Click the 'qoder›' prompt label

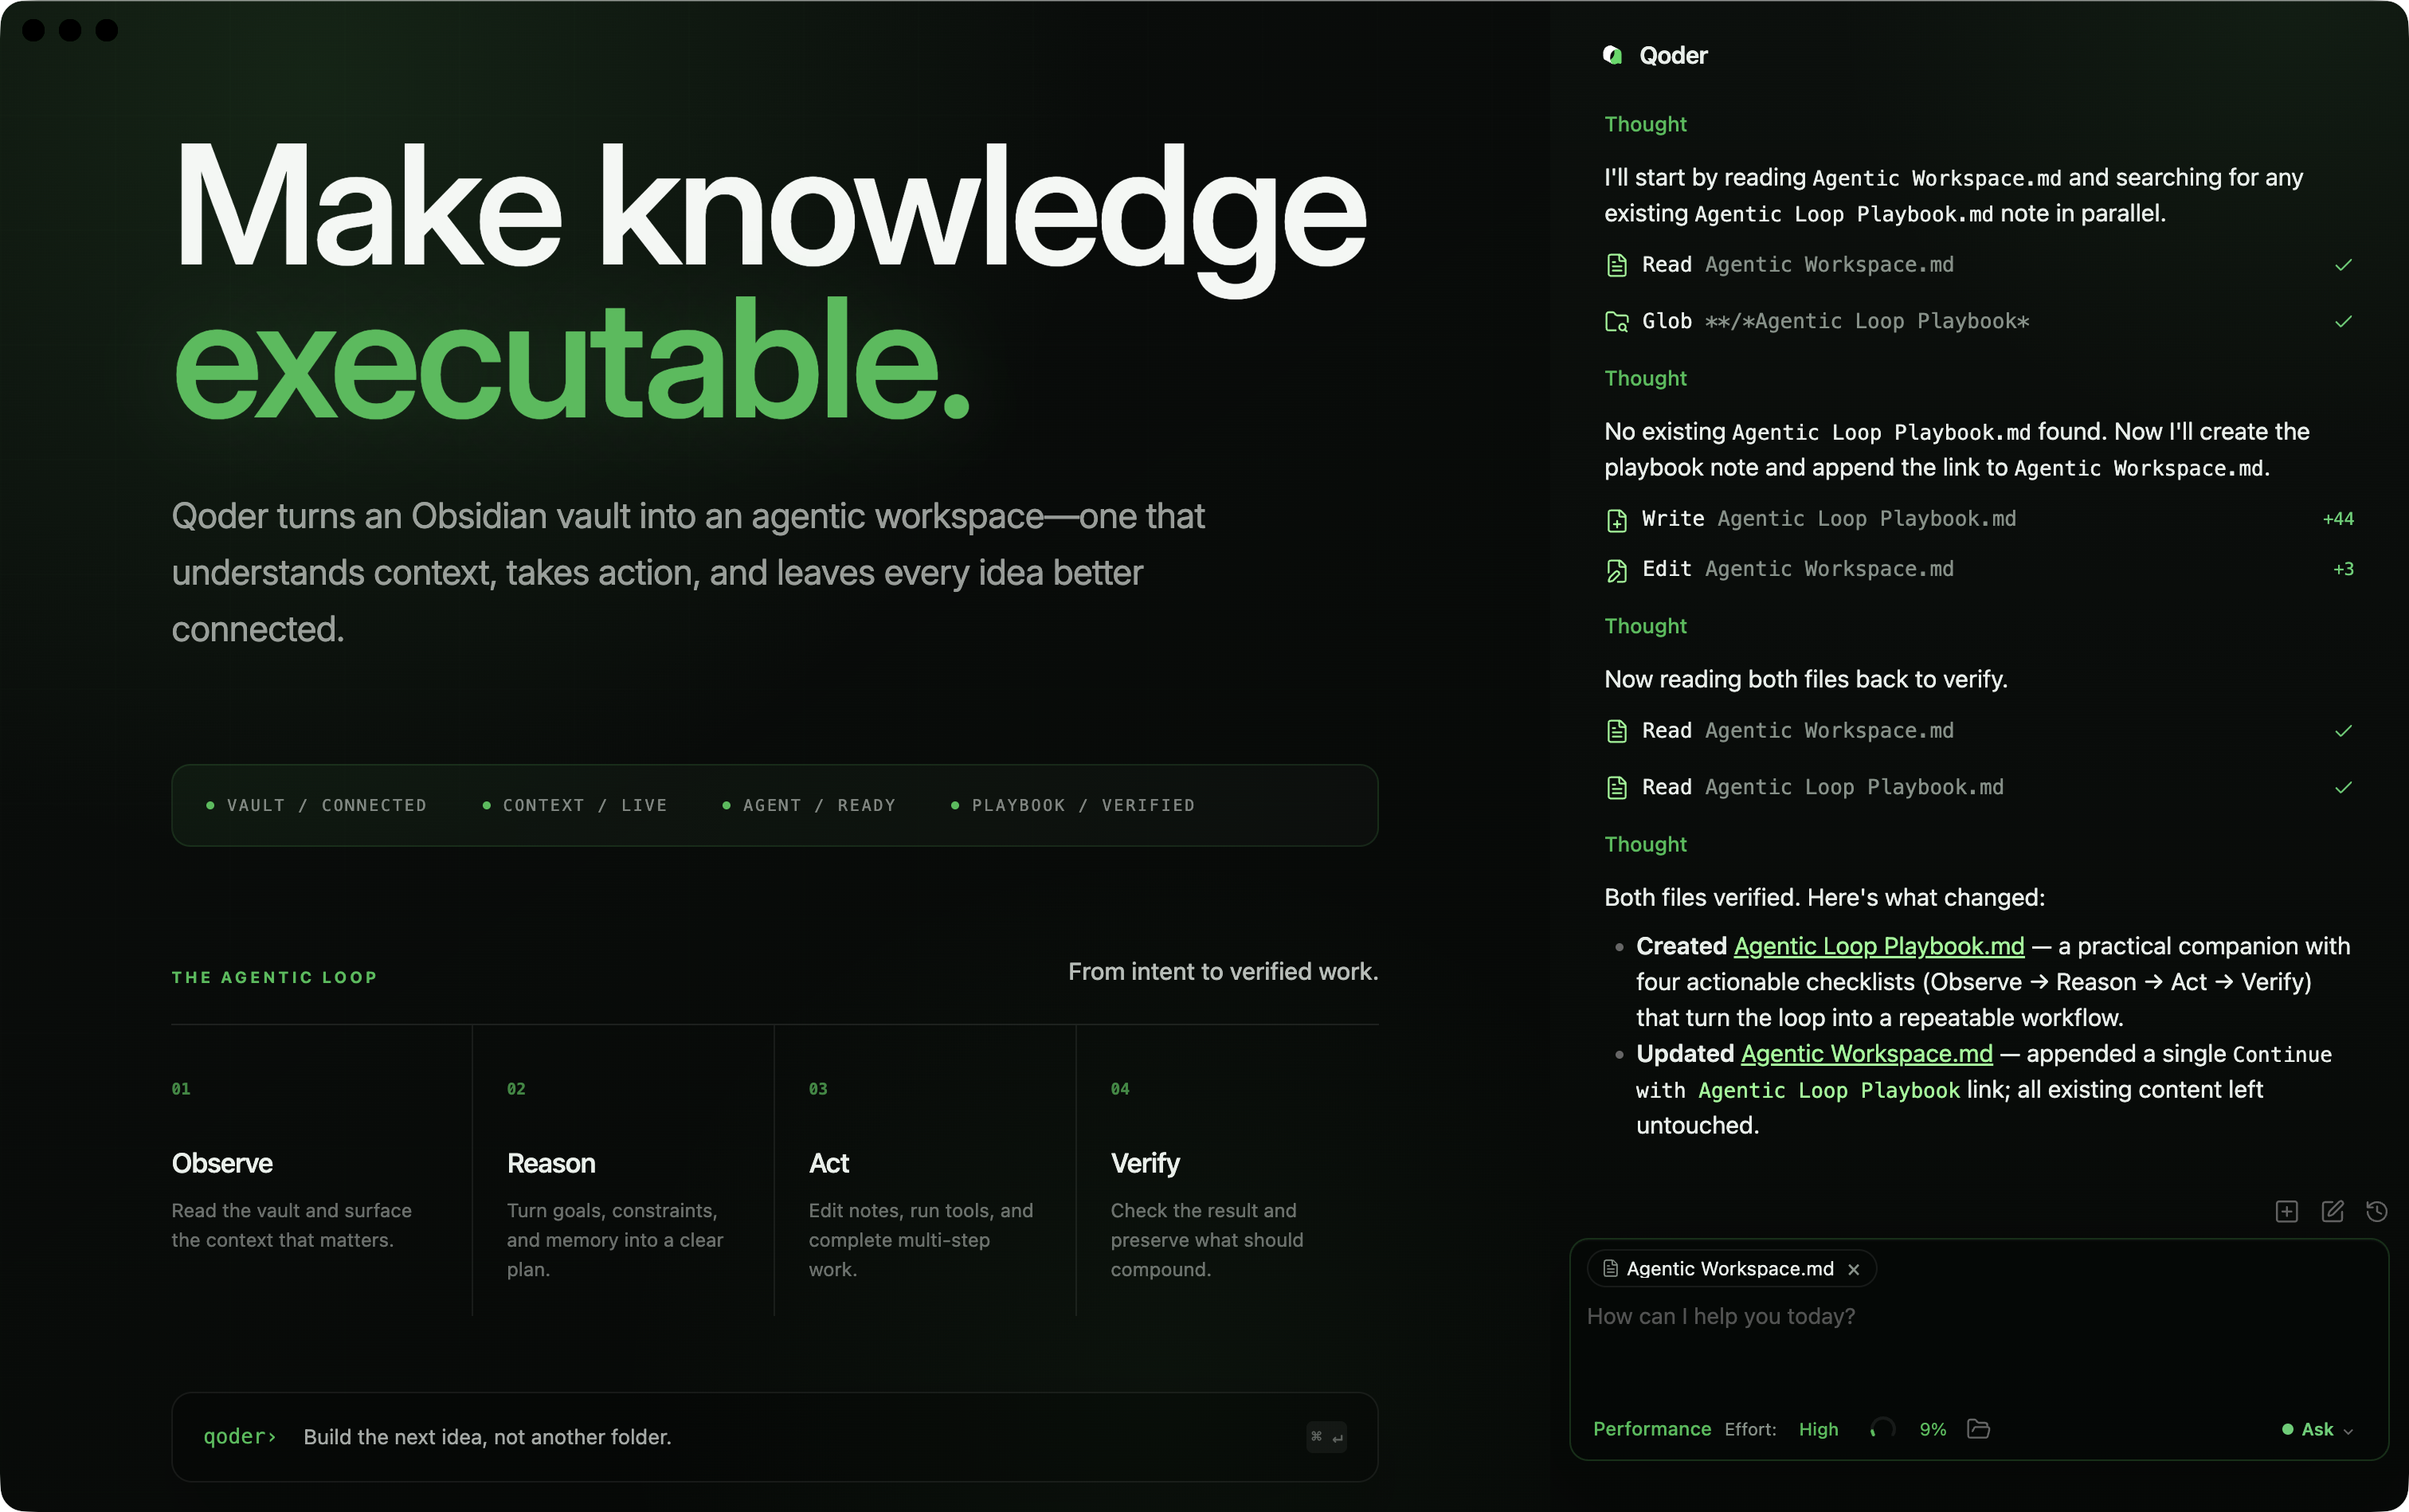coord(239,1437)
